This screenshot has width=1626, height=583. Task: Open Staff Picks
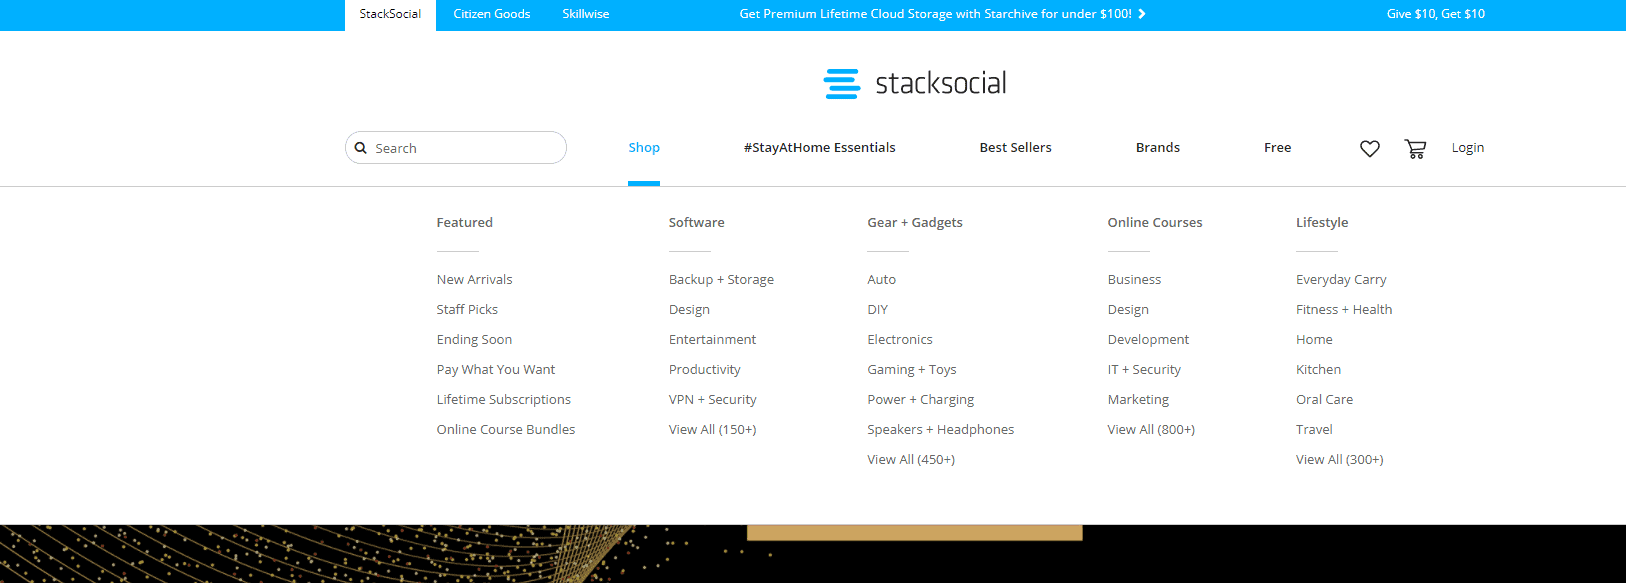click(x=467, y=309)
